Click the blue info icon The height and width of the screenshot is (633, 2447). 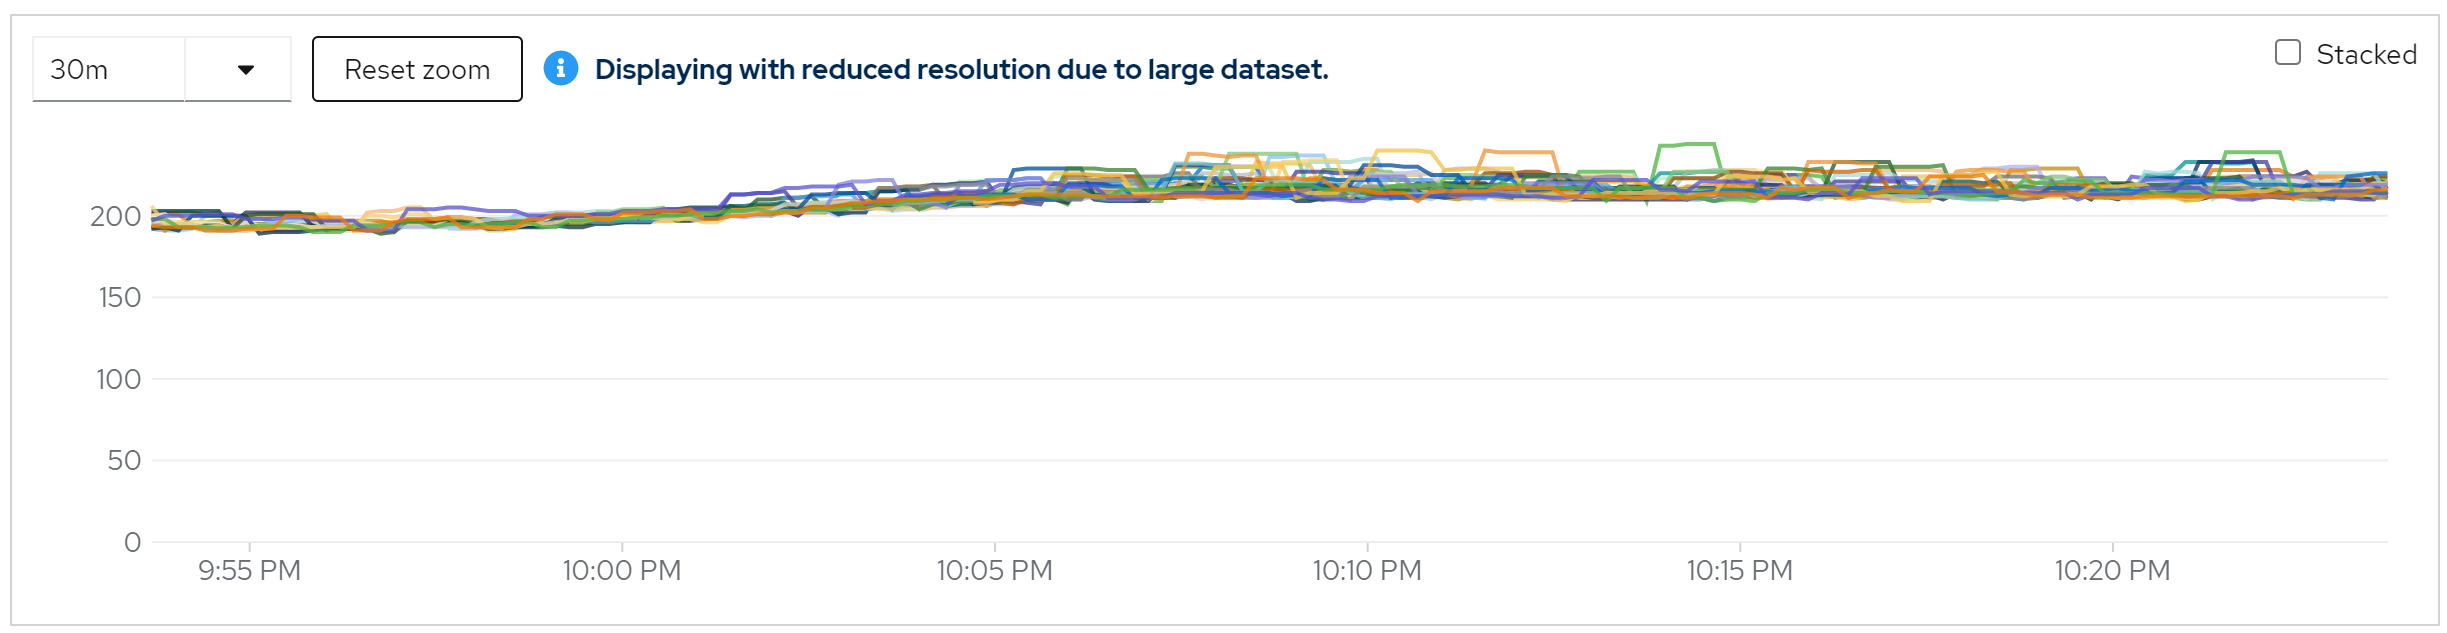[x=560, y=68]
